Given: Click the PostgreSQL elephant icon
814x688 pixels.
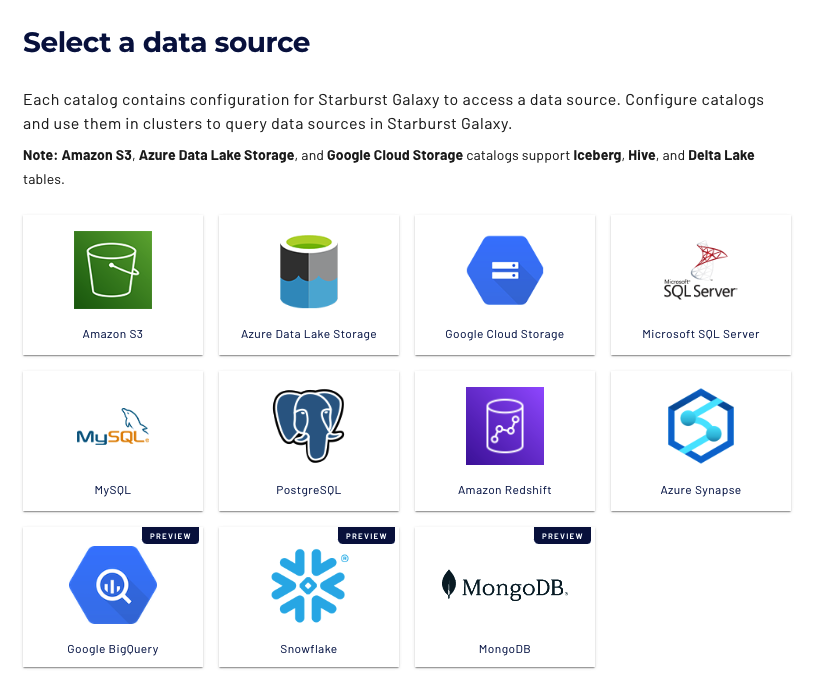Looking at the screenshot, I should (x=309, y=426).
